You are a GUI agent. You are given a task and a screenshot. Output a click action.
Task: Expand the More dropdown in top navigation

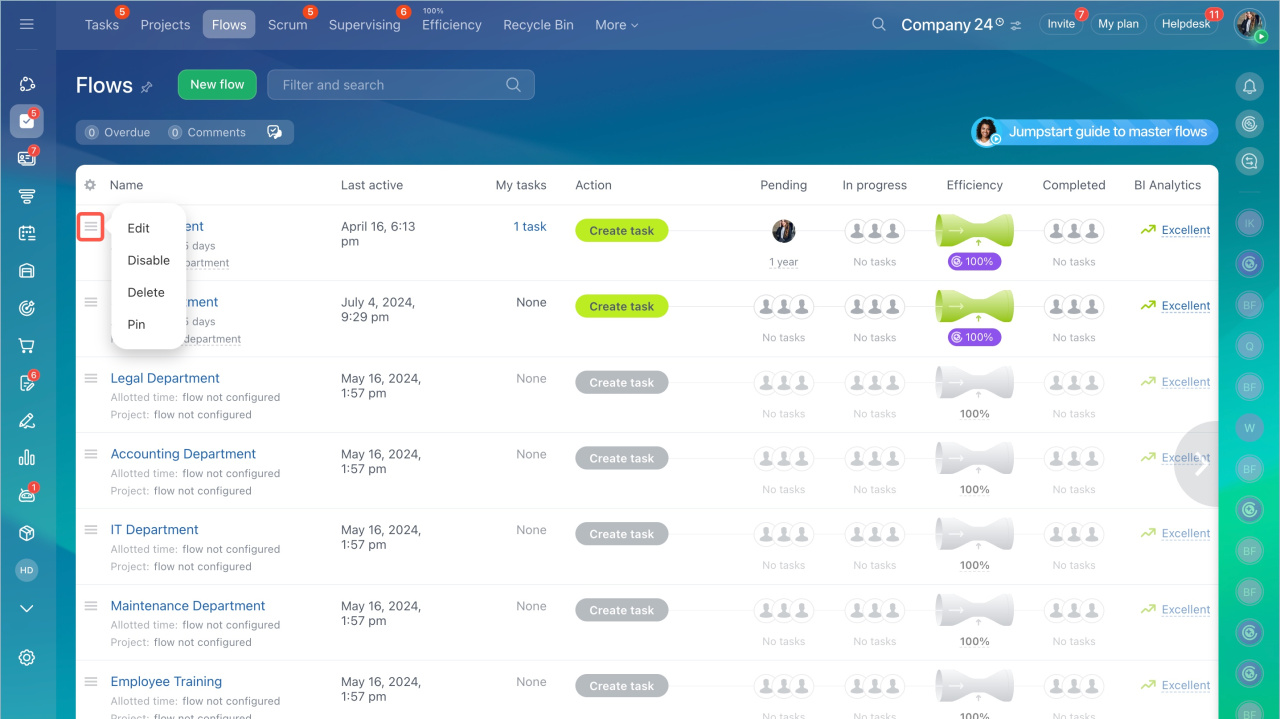pyautogui.click(x=616, y=25)
